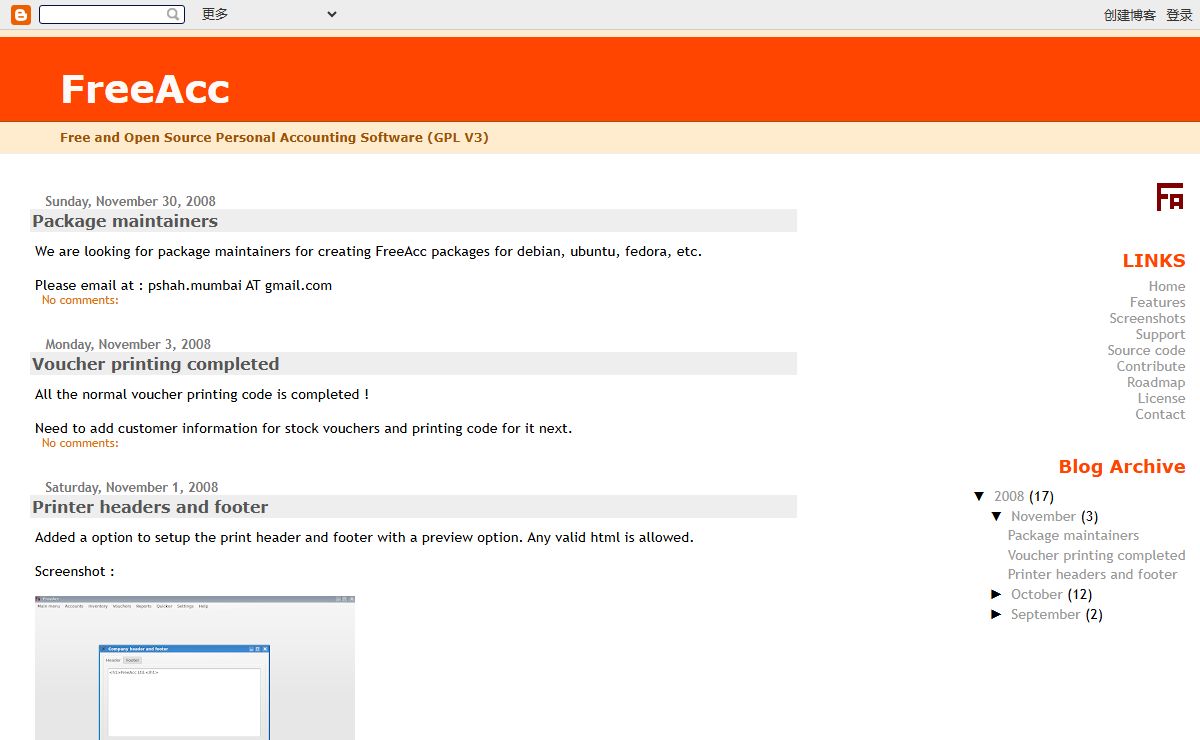Click the search magnifier icon
1200x740 pixels.
point(174,14)
